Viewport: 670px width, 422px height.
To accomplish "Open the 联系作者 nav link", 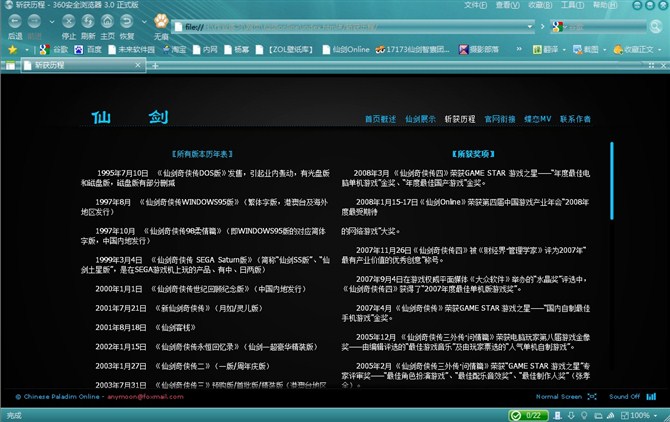I will (x=575, y=119).
